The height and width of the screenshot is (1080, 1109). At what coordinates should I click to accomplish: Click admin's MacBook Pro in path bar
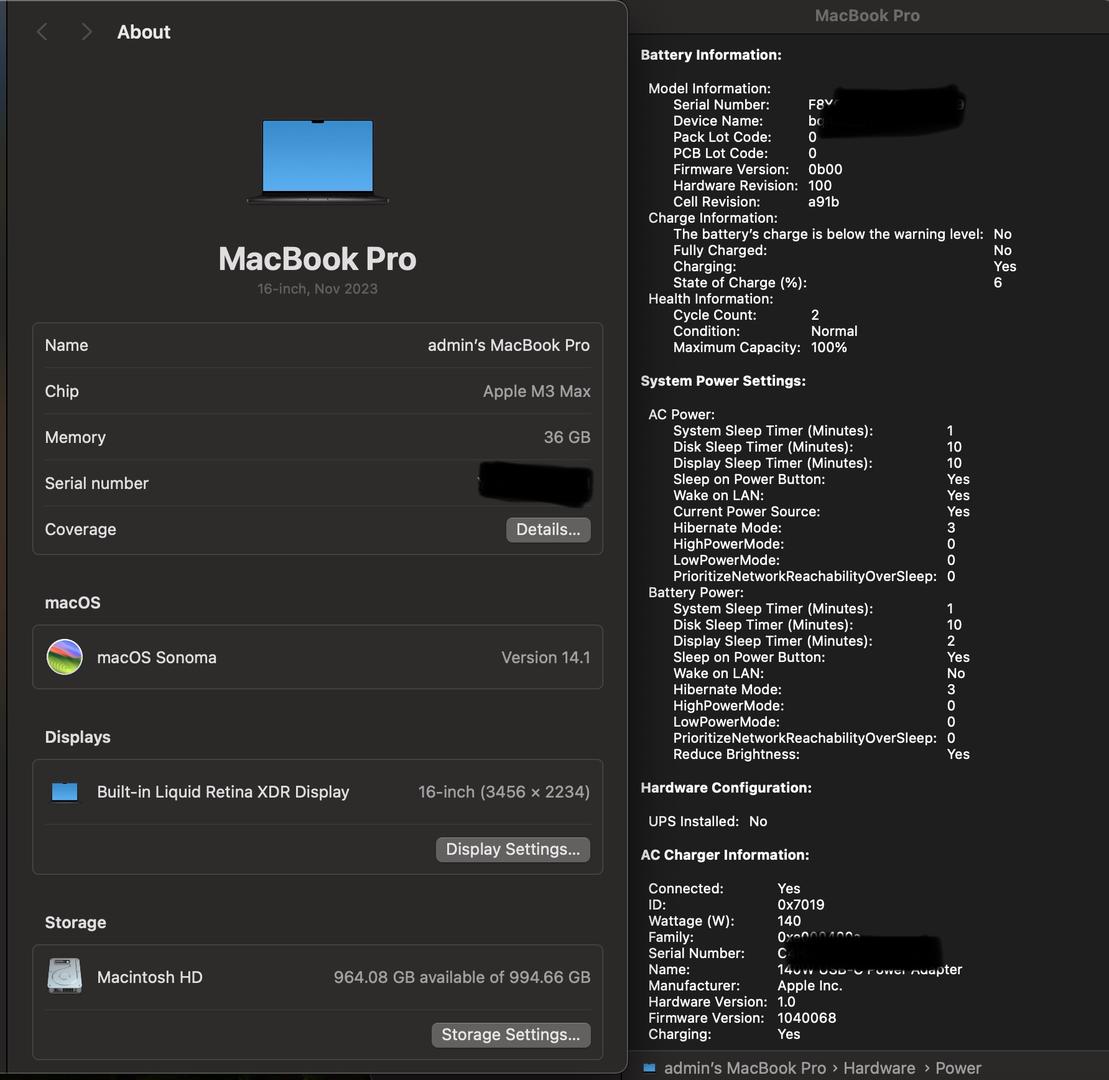[x=745, y=1068]
